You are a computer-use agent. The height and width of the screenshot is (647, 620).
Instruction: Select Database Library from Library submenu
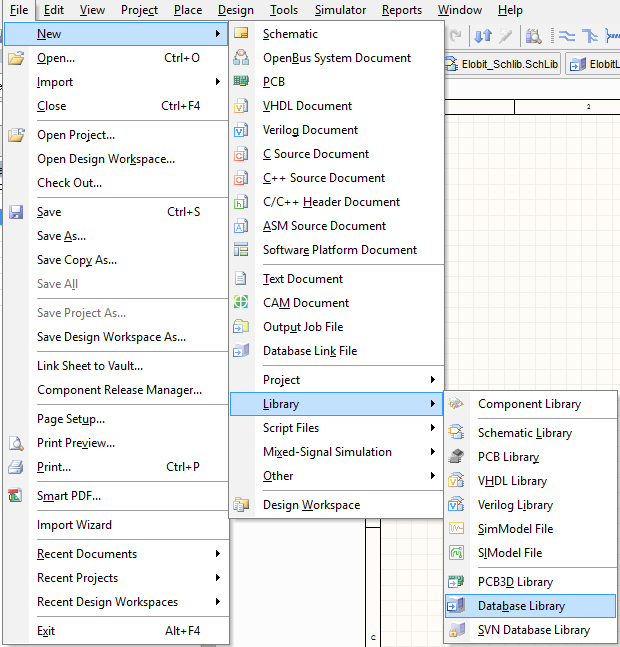(x=521, y=606)
